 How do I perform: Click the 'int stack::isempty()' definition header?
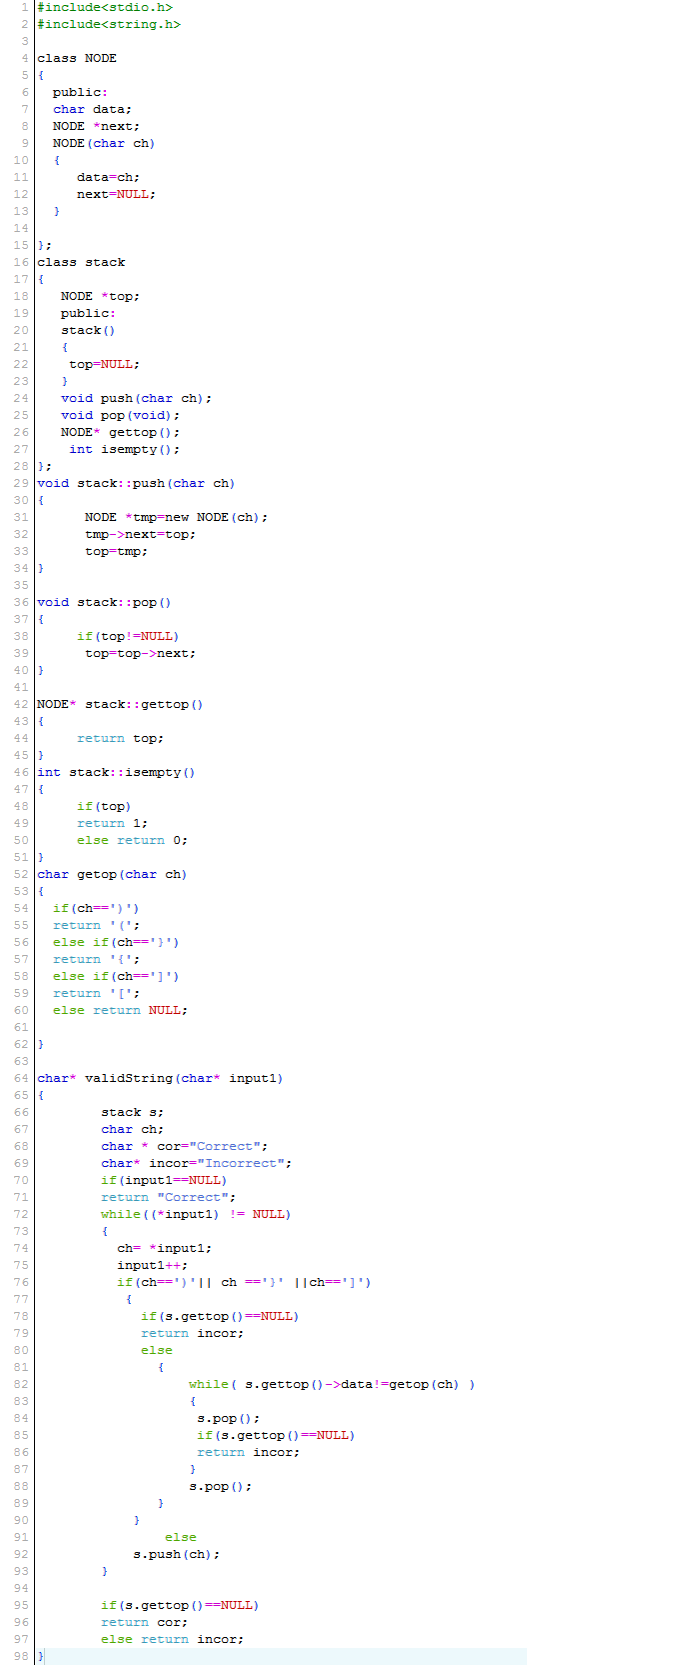[x=116, y=772]
